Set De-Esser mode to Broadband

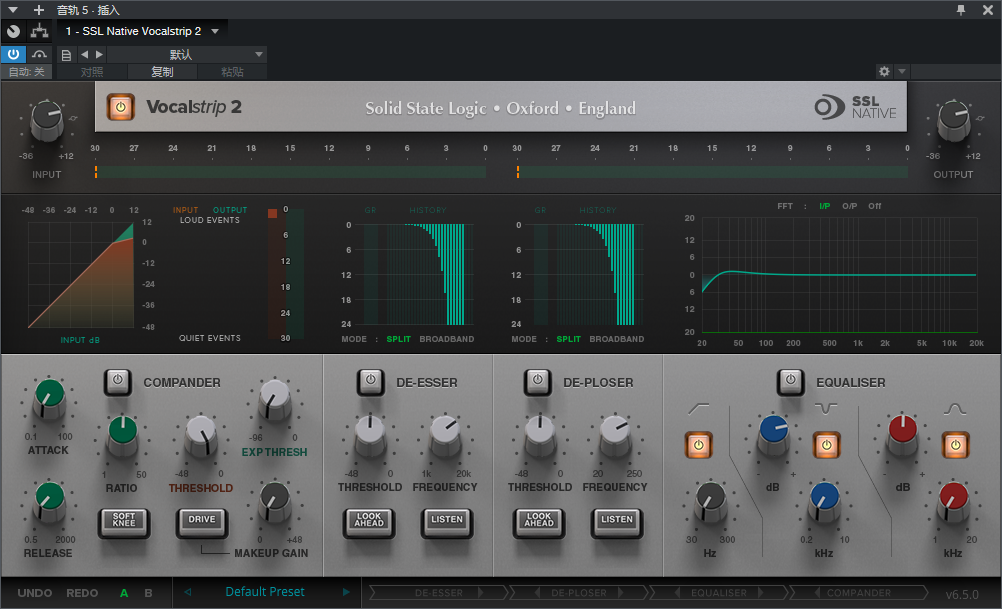(x=447, y=339)
